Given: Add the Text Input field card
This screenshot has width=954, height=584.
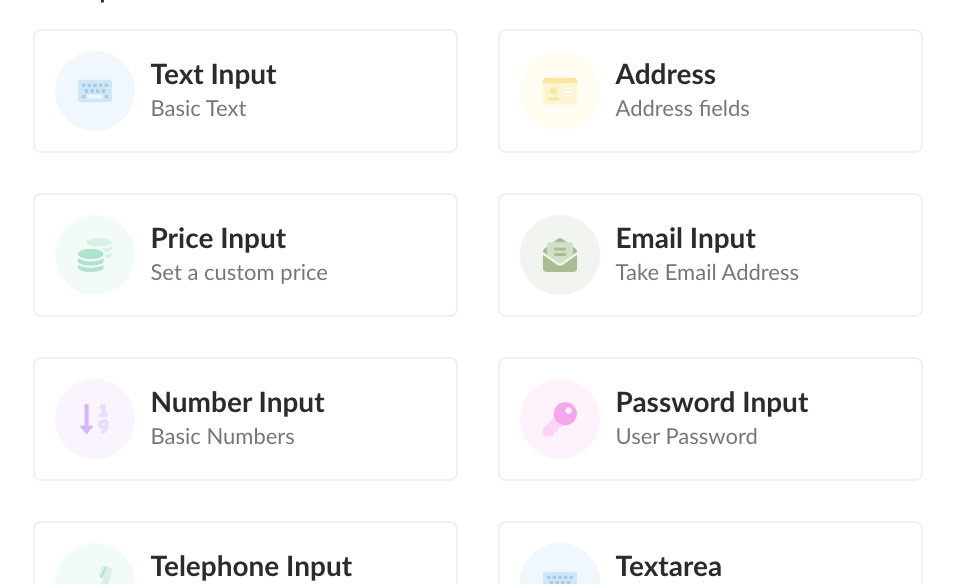Looking at the screenshot, I should [245, 91].
